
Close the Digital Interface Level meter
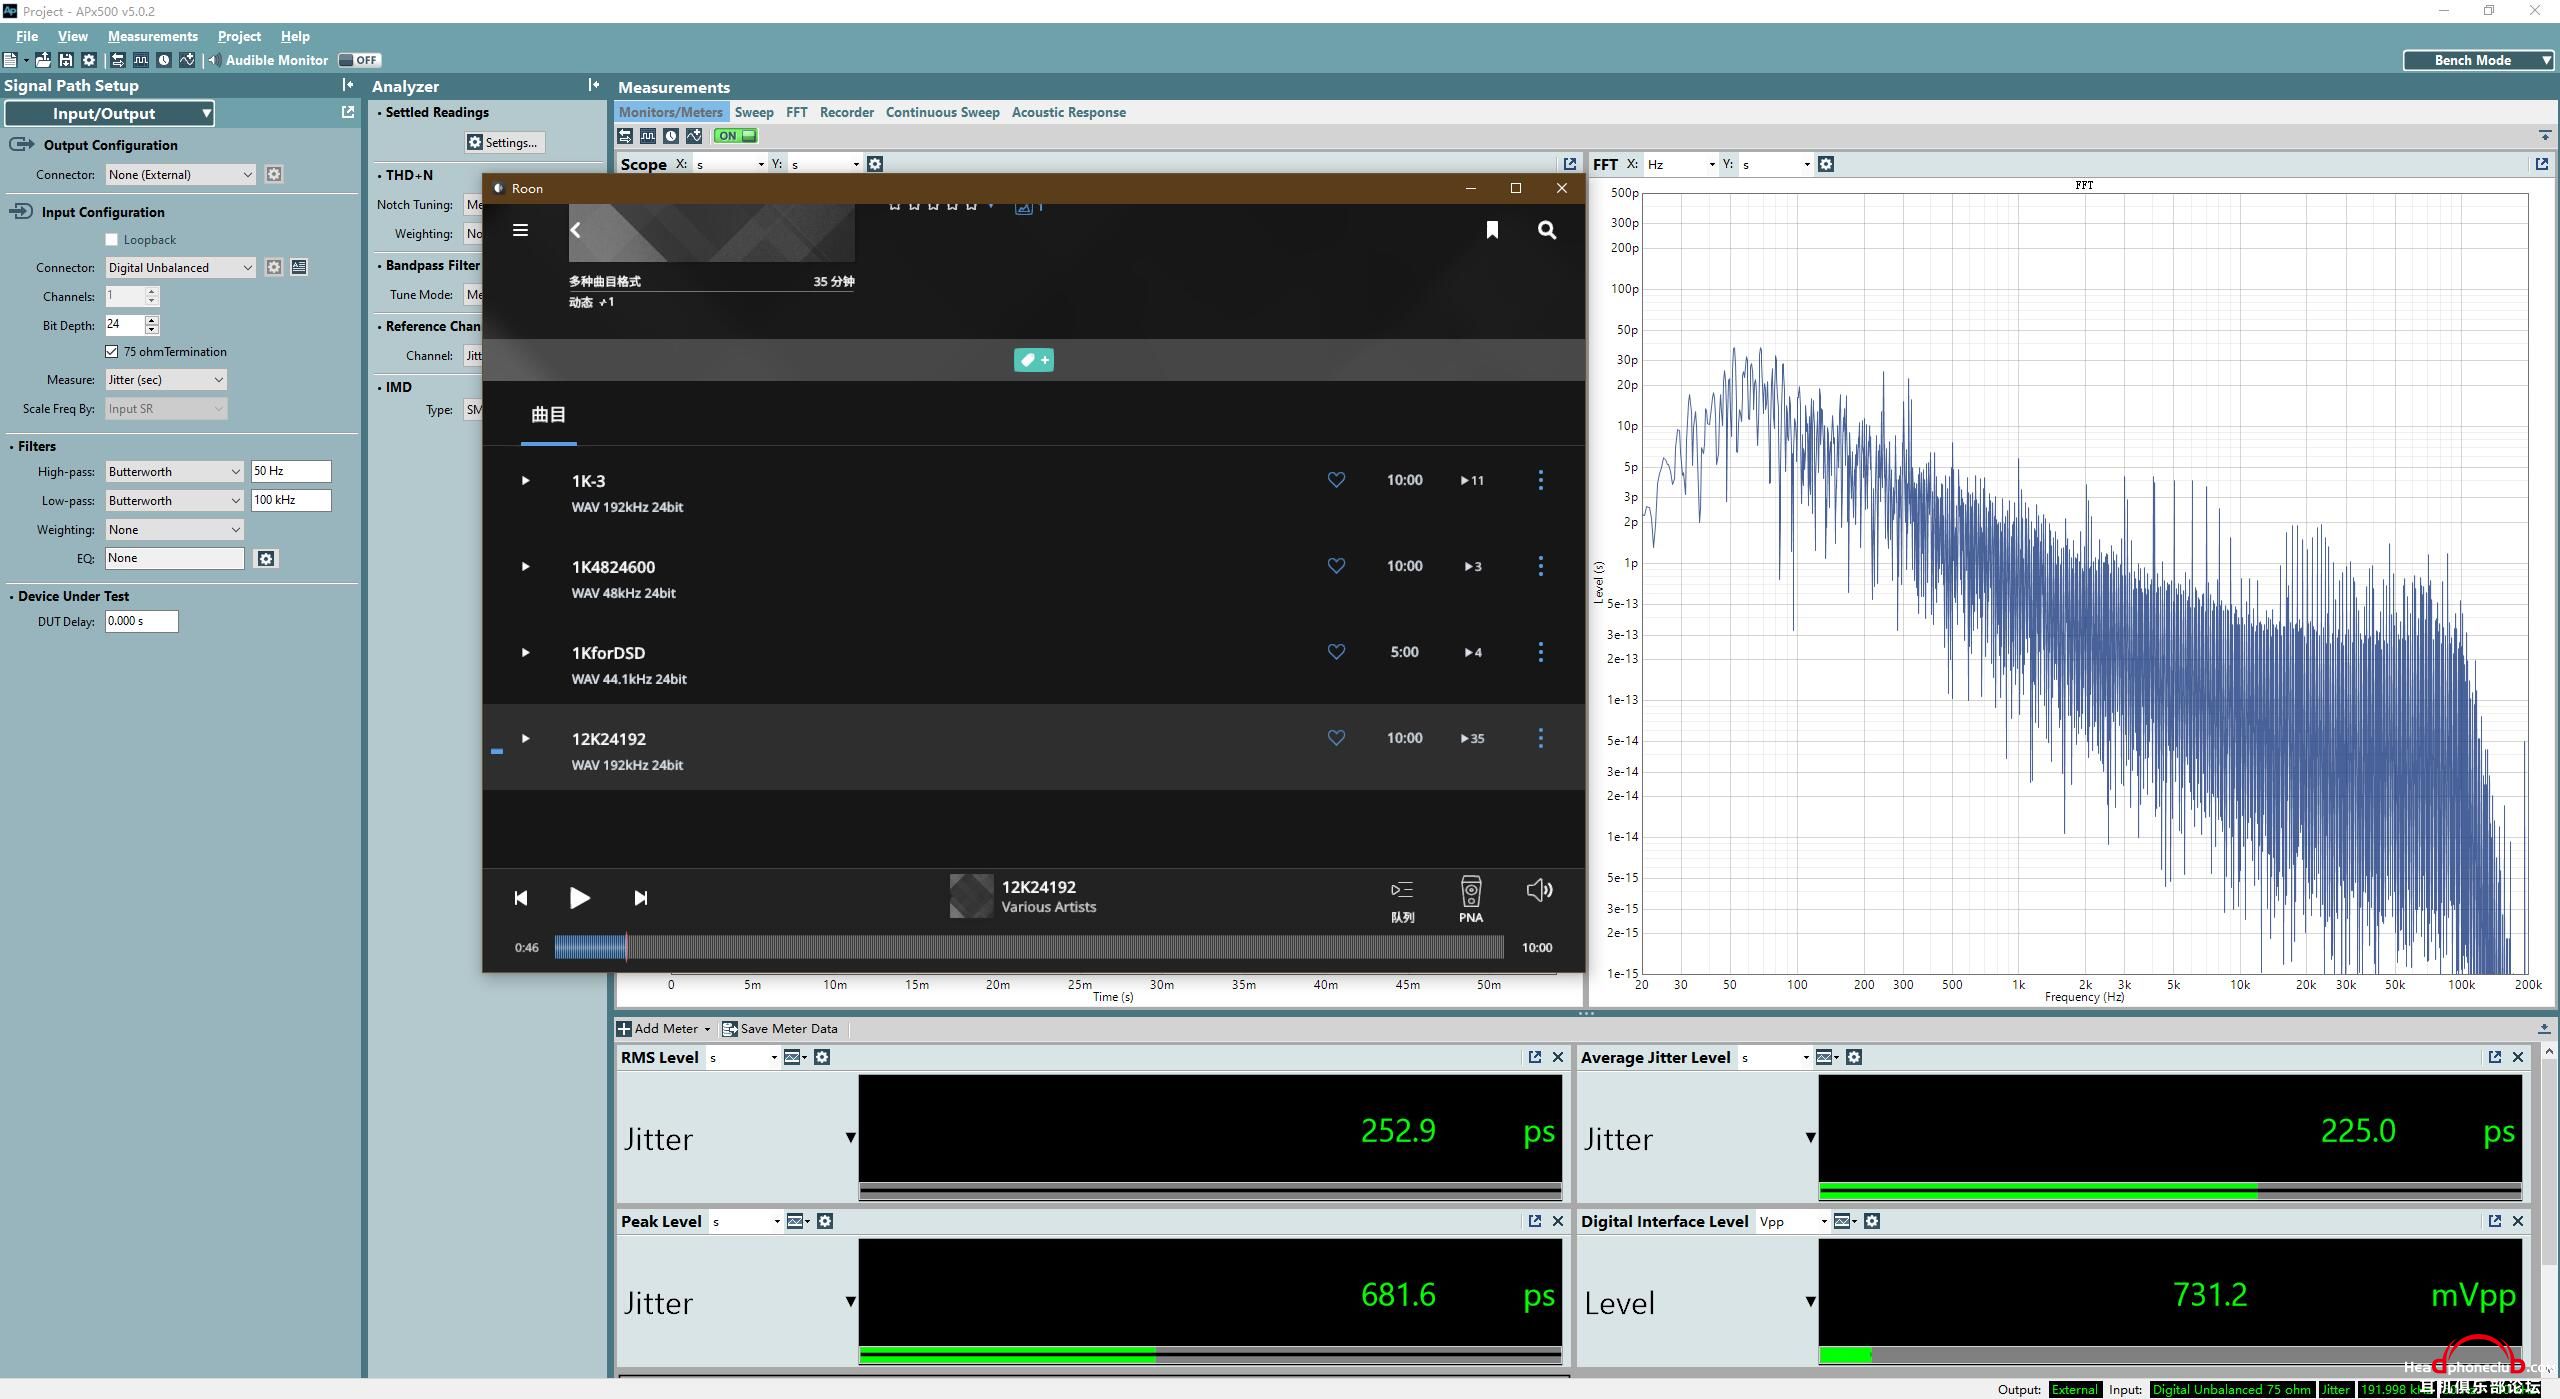(2518, 1221)
